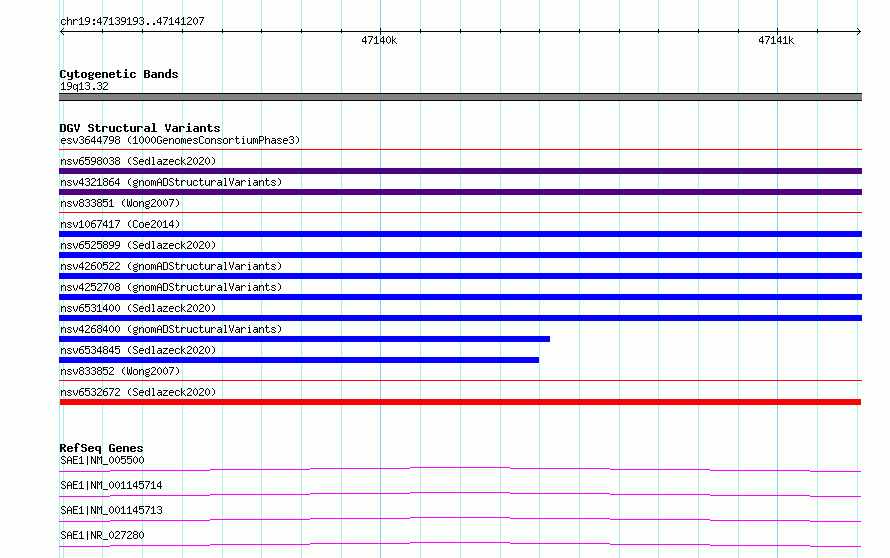Image resolution: width=890 pixels, height=558 pixels.
Task: Click the blue nsv6525899 variant bar
Action: click(x=460, y=255)
